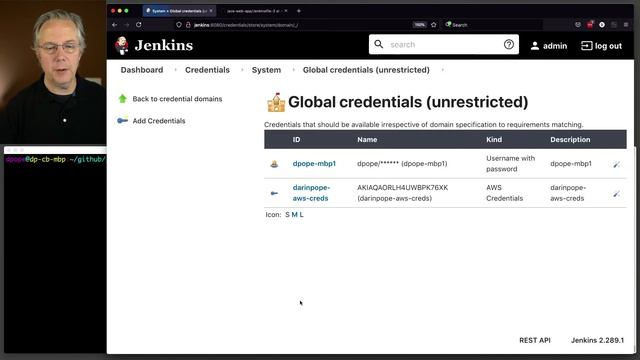Go to the Credentials breadcrumb
The image size is (640, 360).
207,70
